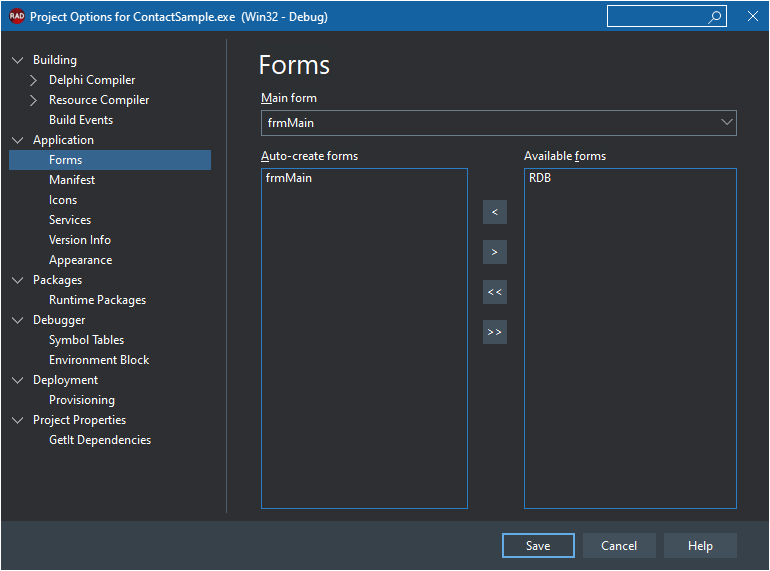This screenshot has width=770, height=571.
Task: Move all forms to auto-create with <<
Action: coord(495,292)
